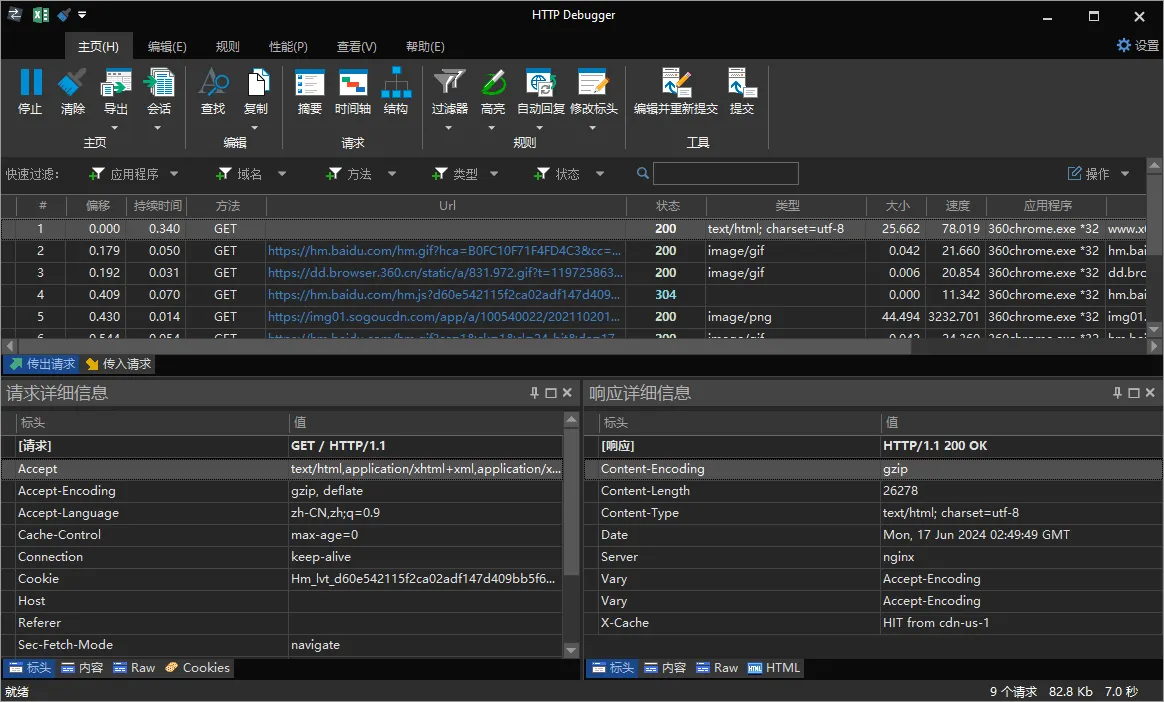Open request panel Raw tab
1164x702 pixels.
point(134,668)
